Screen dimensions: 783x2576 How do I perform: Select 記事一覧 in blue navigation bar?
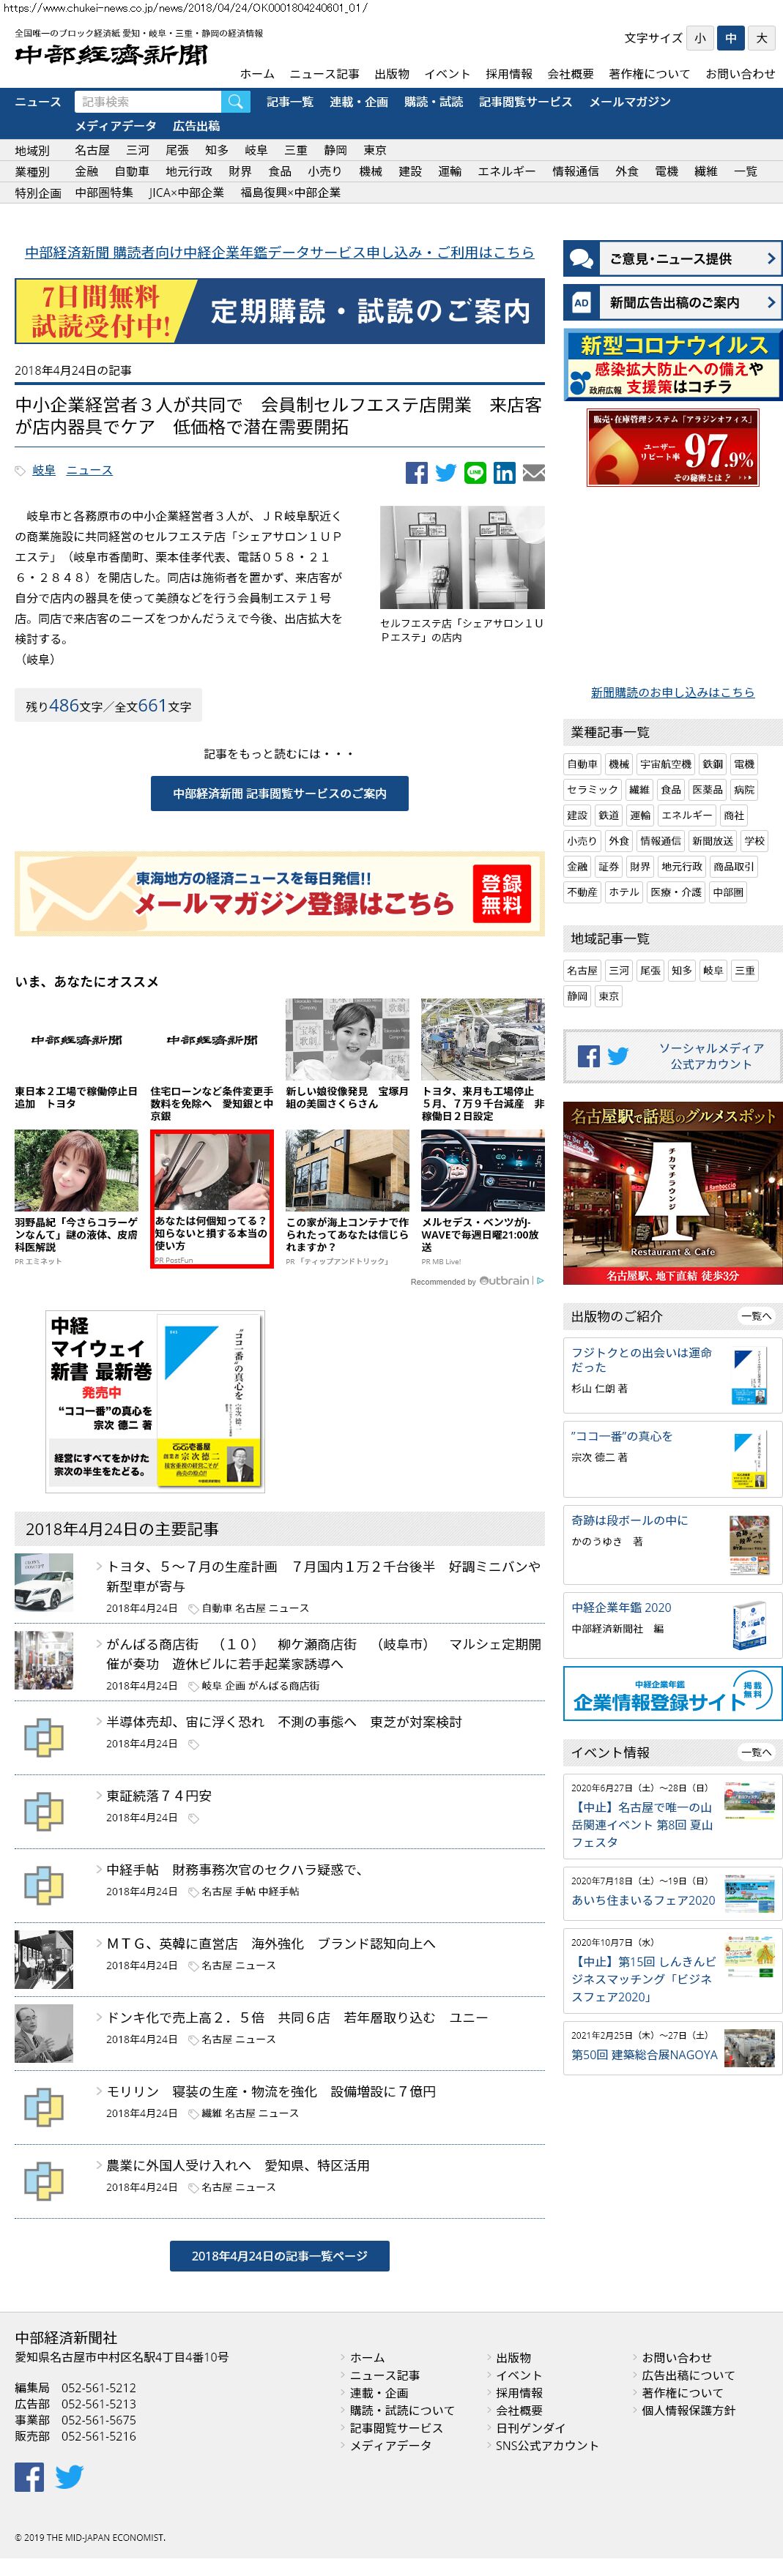coord(290,102)
